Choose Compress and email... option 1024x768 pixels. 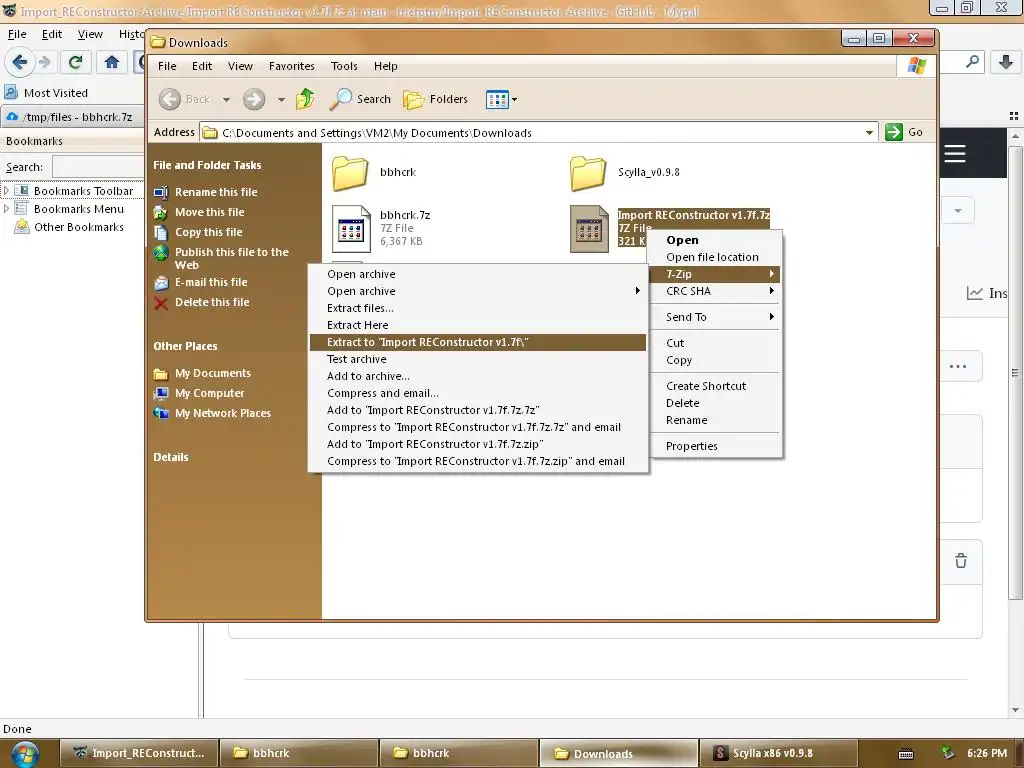click(477, 393)
